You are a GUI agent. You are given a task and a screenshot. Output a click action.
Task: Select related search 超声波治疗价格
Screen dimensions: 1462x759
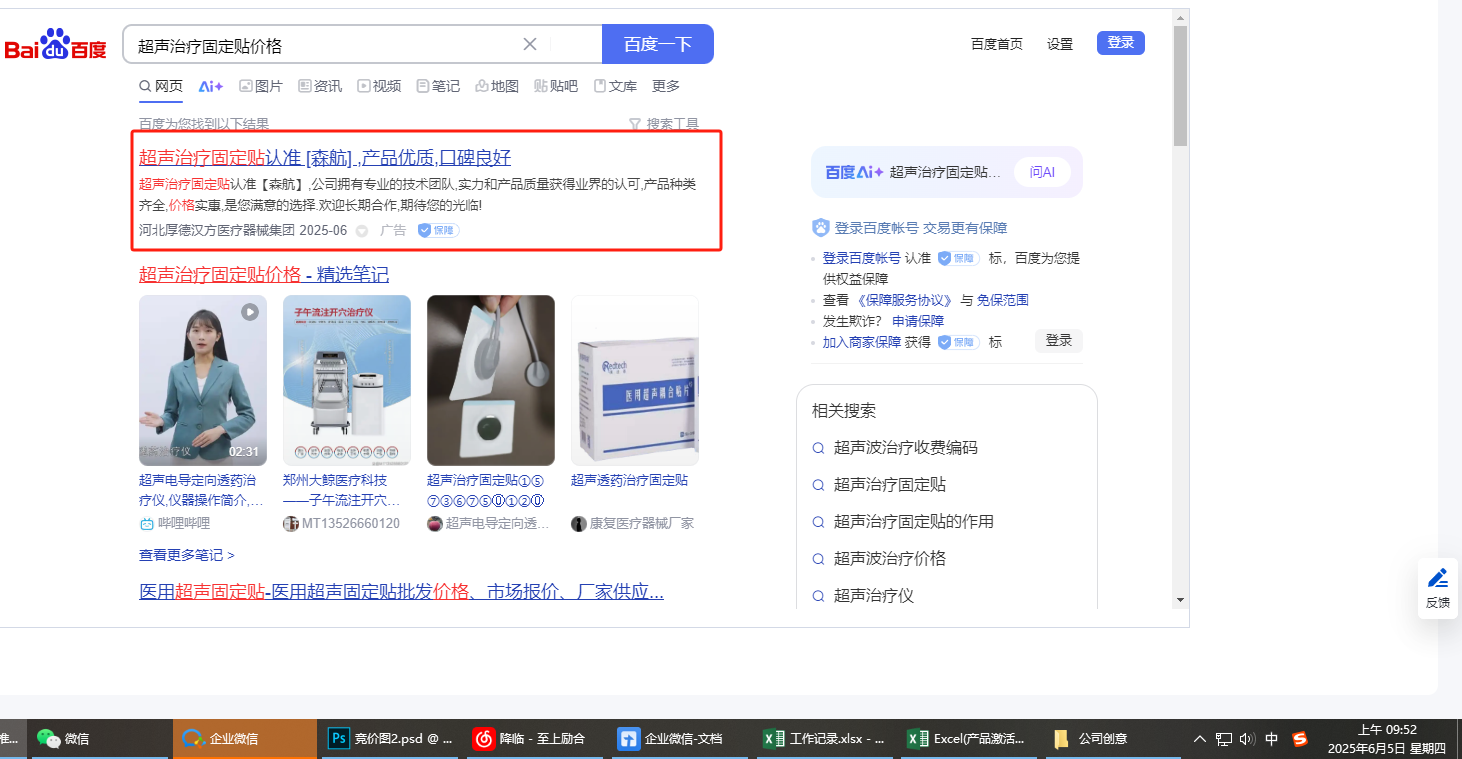pos(890,559)
